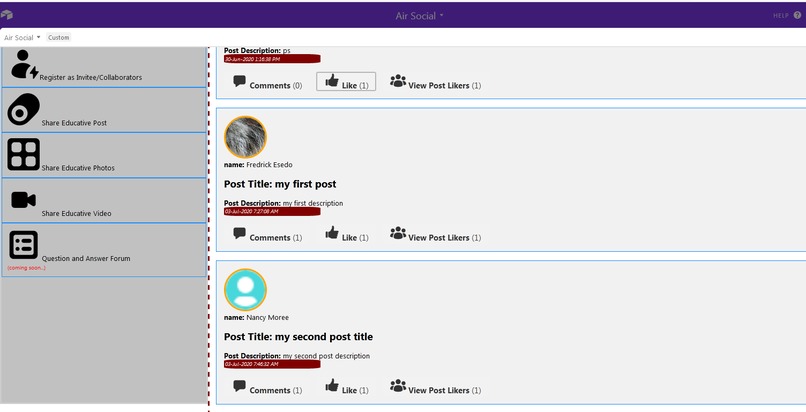View Post Likers label on 'my second post title'

pos(445,390)
